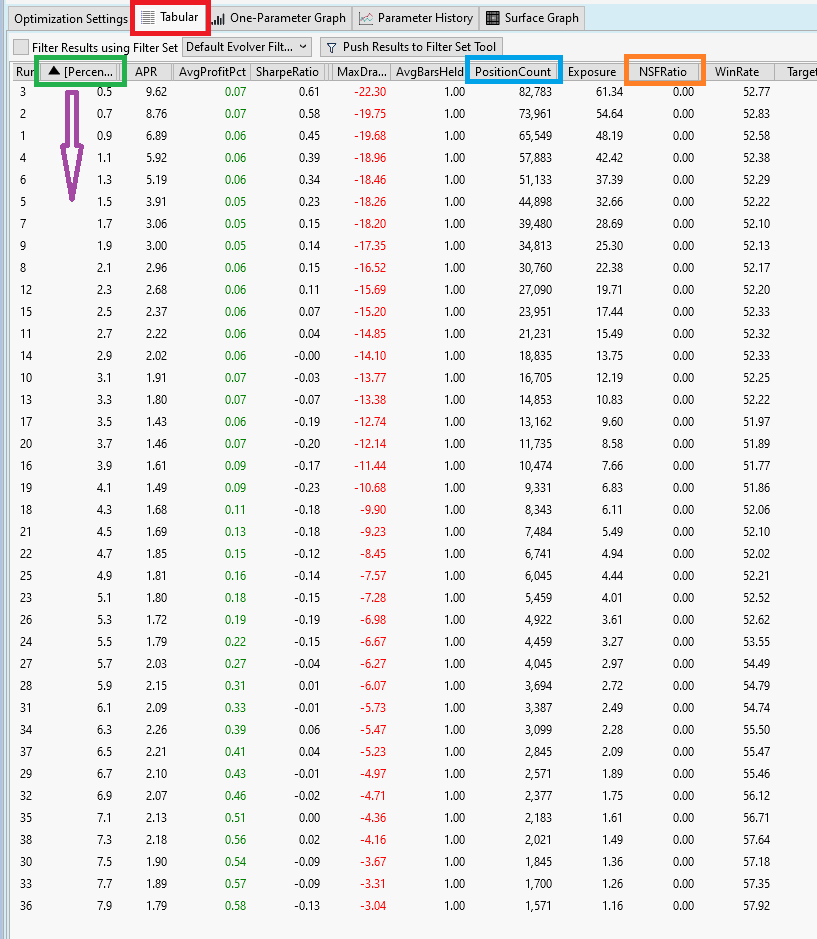Sort by the APR column header
The image size is (817, 939).
tap(146, 72)
